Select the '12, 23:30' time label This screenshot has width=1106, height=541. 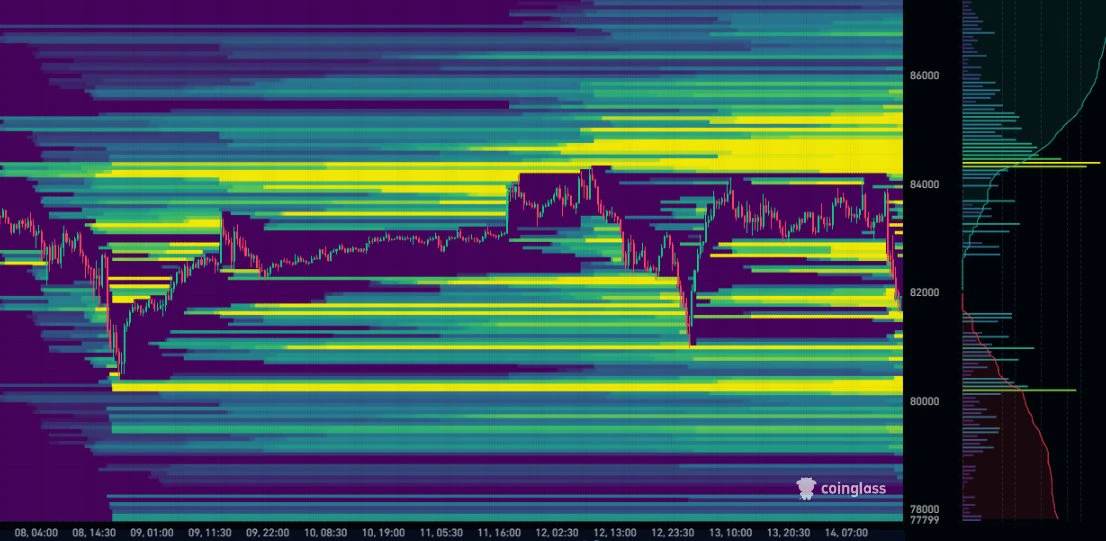[672, 533]
